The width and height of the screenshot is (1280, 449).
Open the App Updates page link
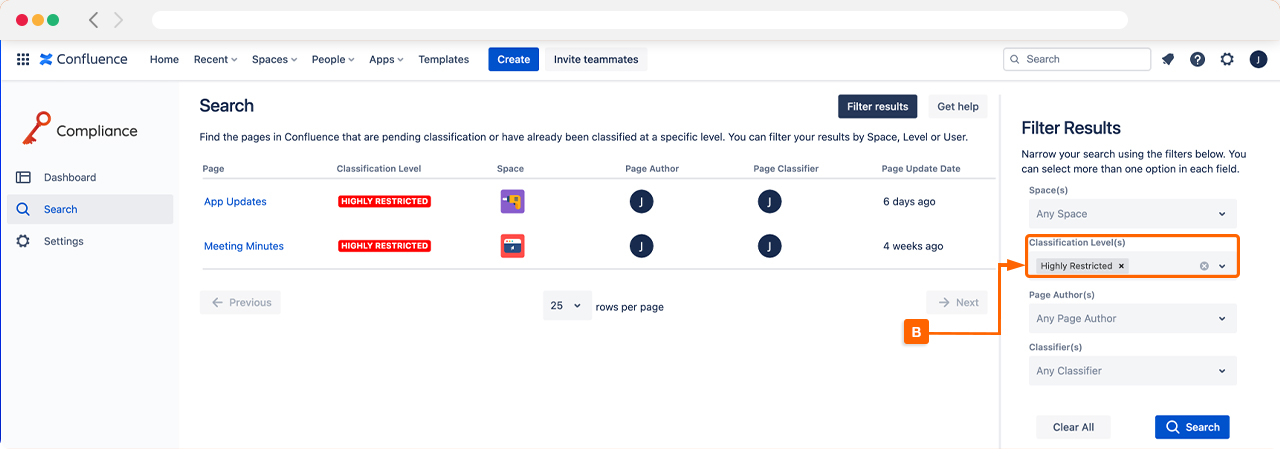[235, 202]
